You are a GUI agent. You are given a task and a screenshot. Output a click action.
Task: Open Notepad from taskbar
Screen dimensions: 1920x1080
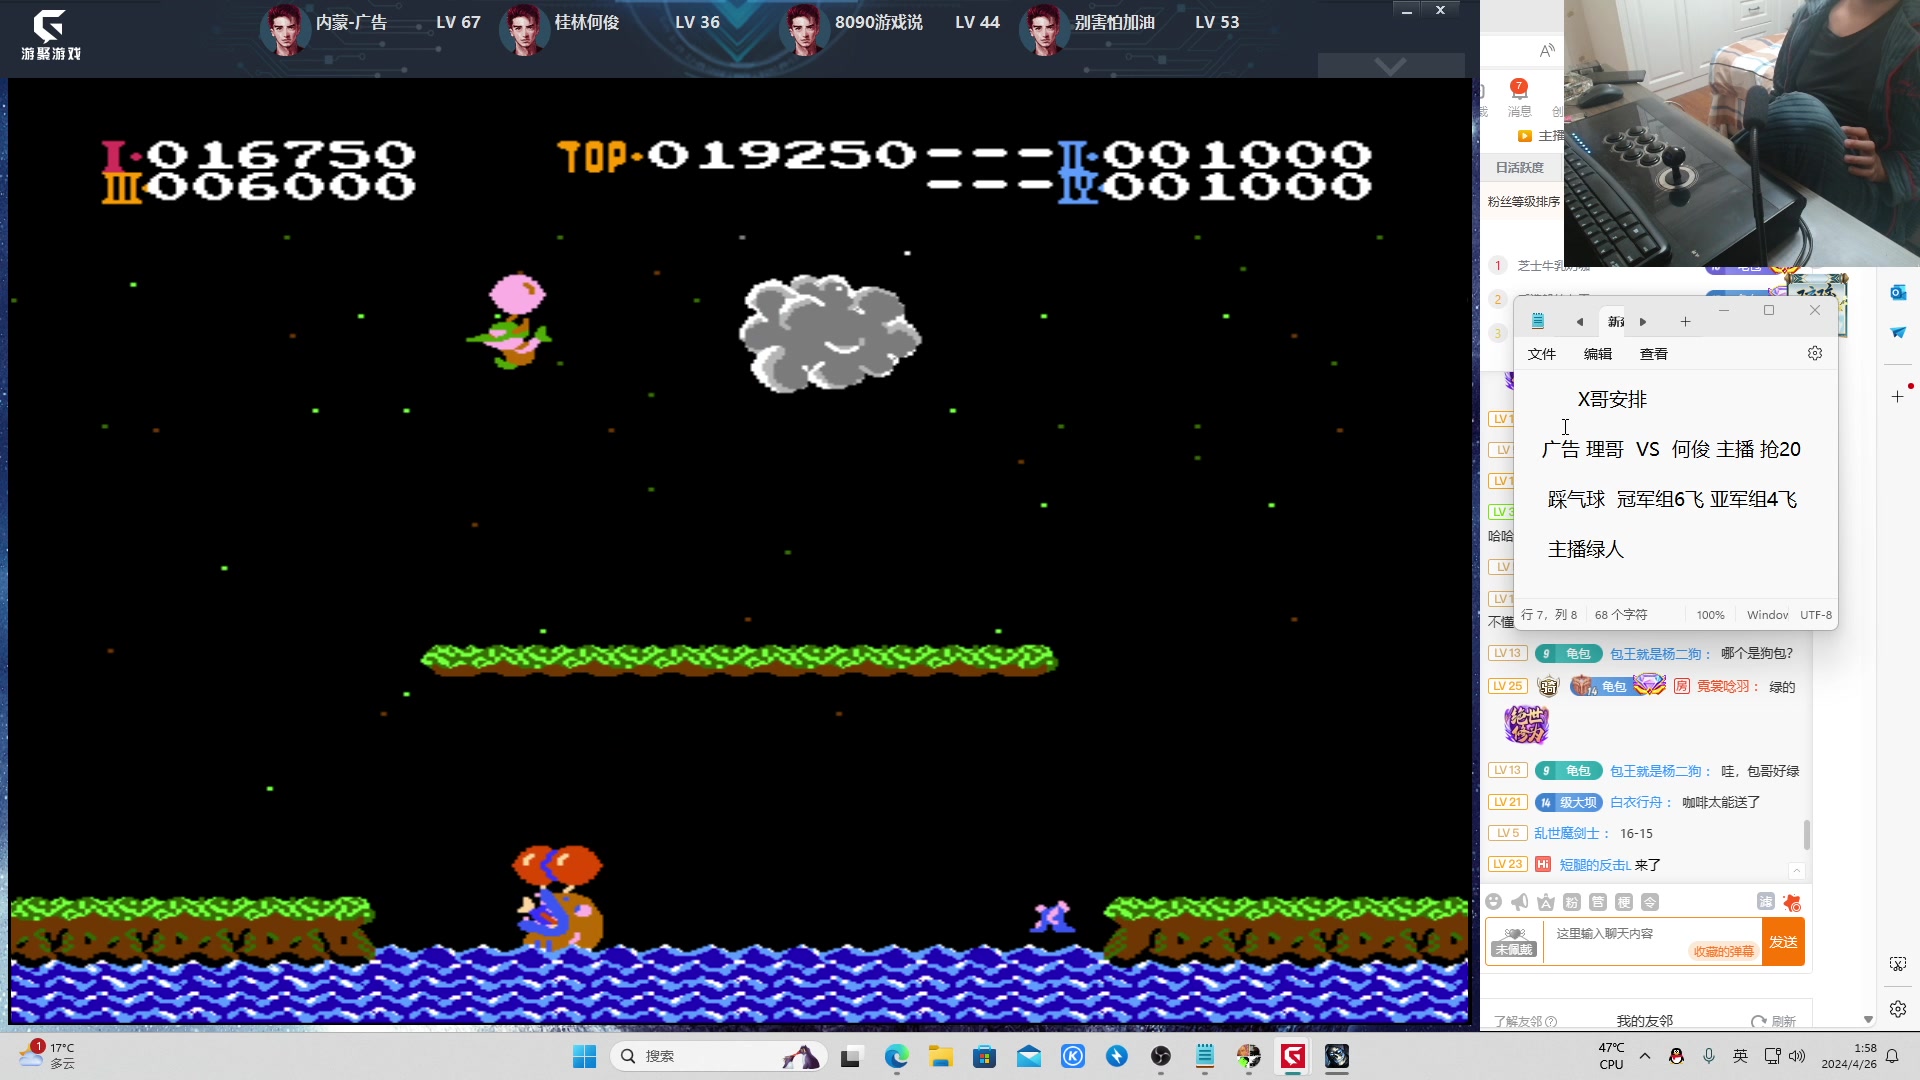tap(1204, 1056)
